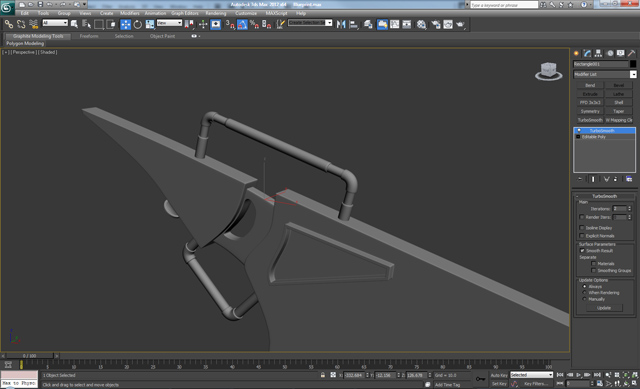
Task: Switch to the Object Paint ribbon tab
Action: tap(162, 36)
